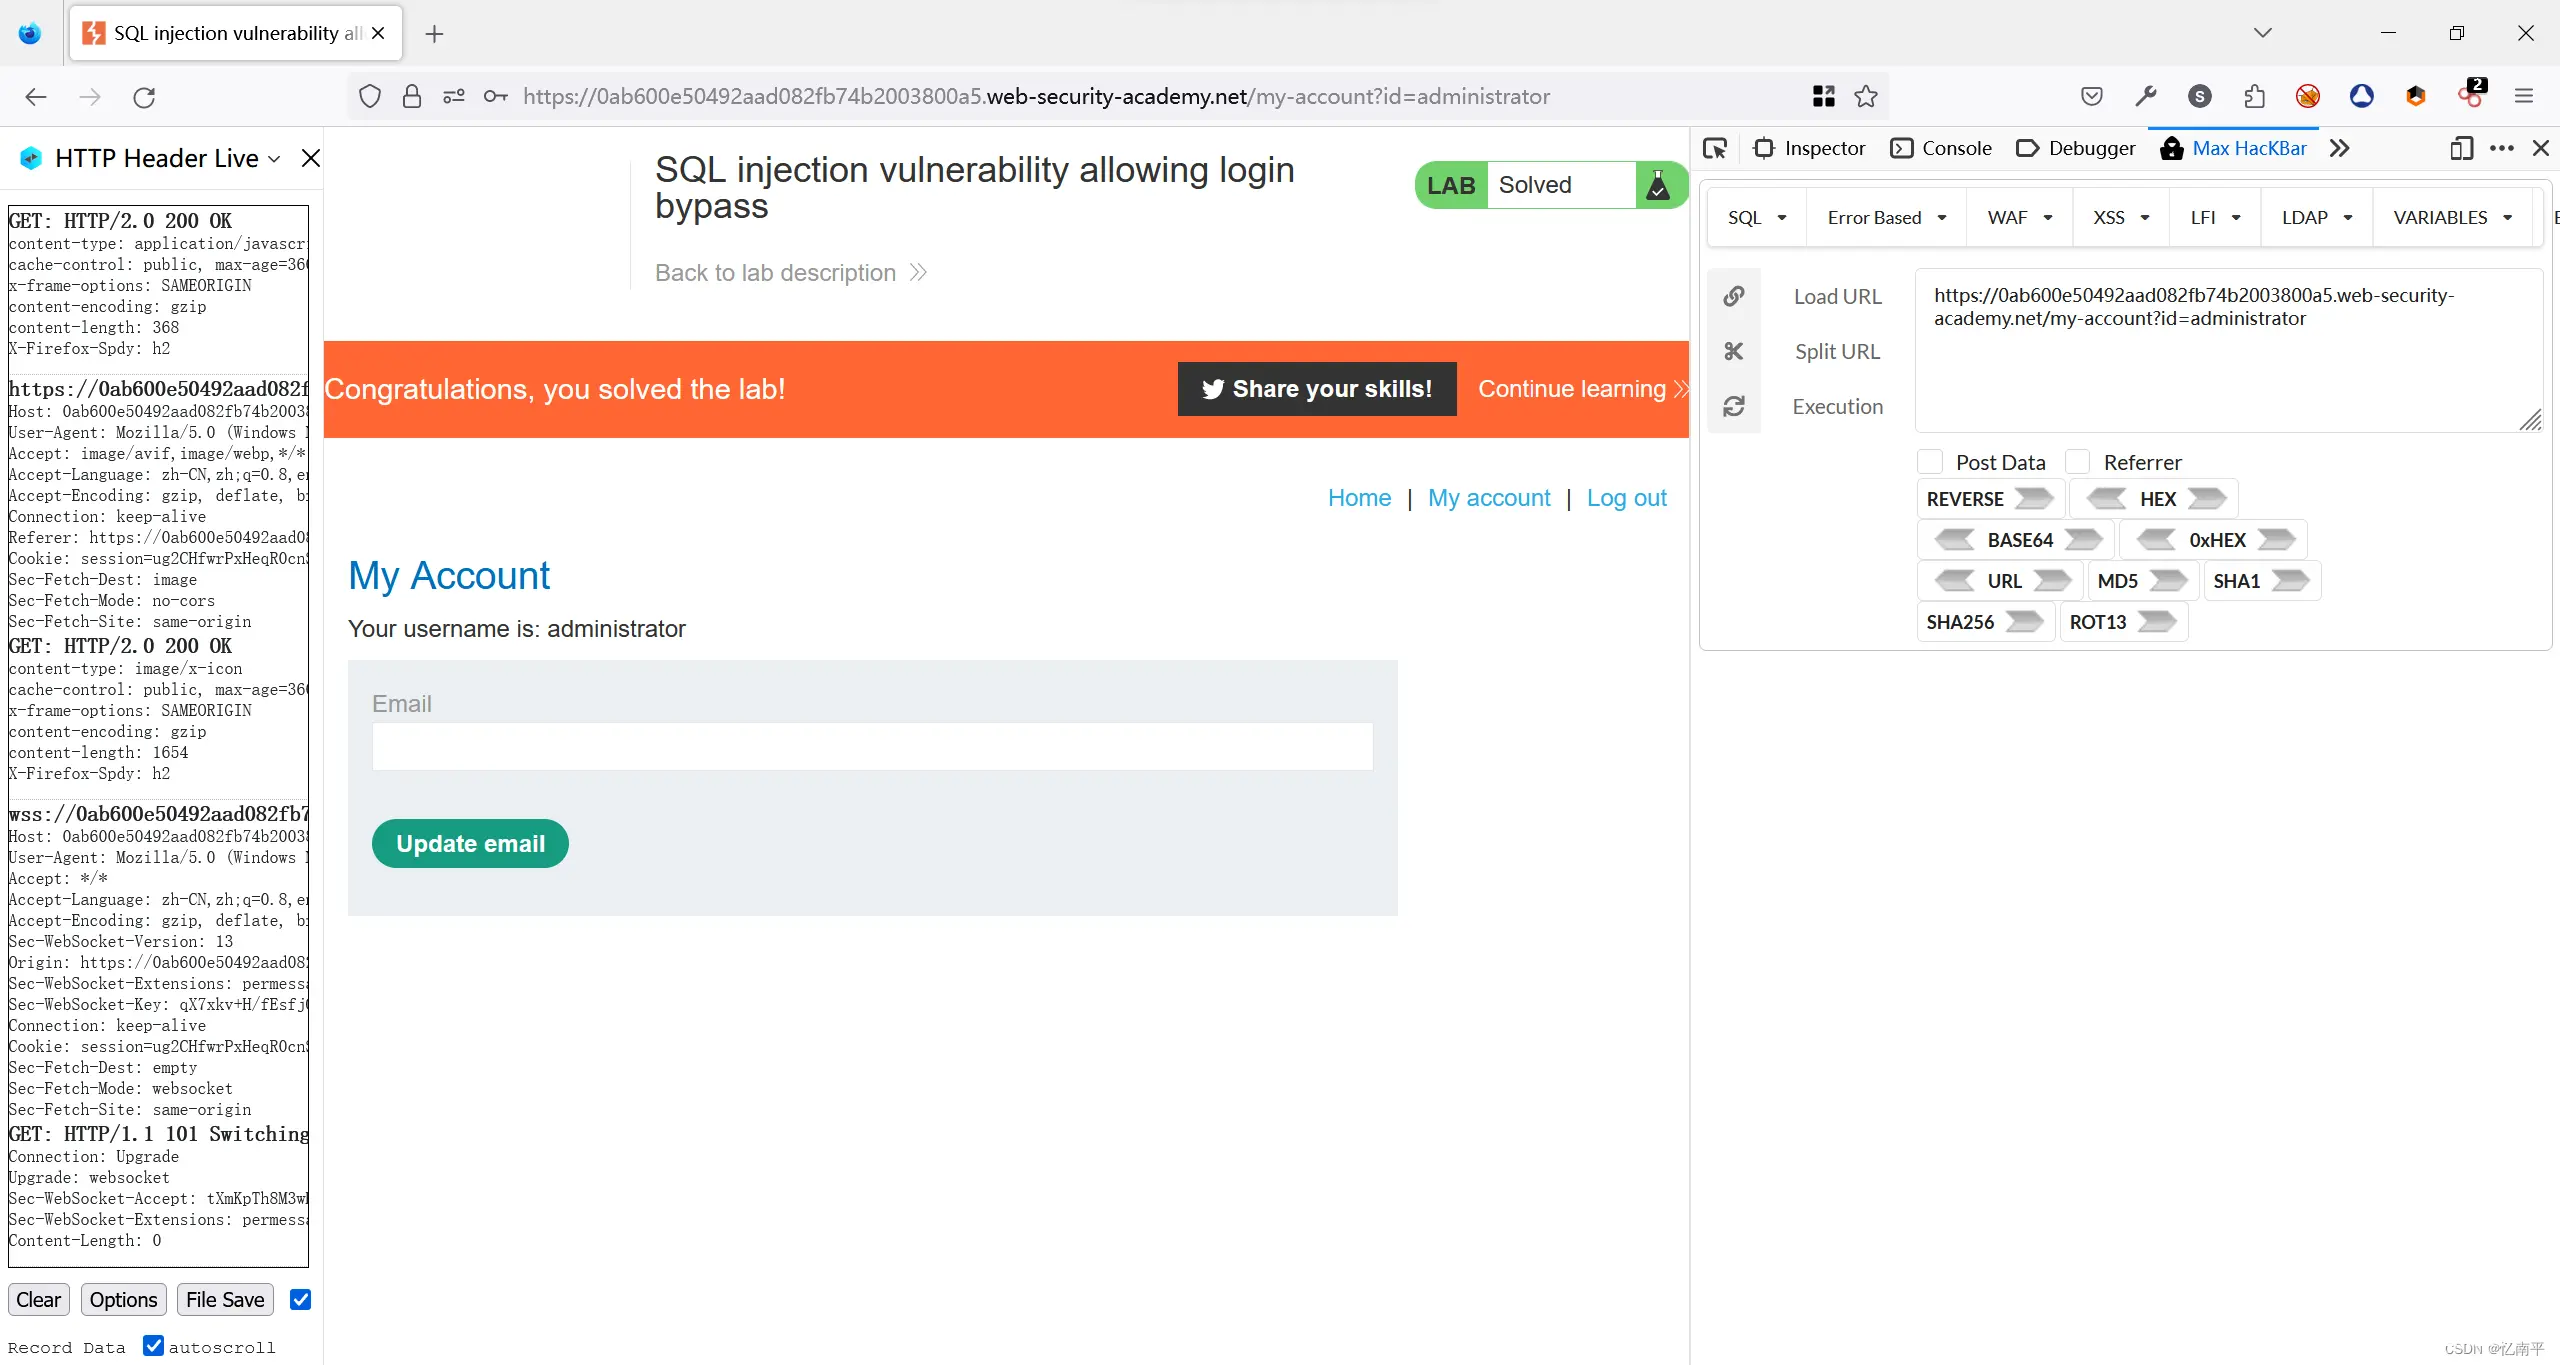Close the developer tools panel
Screen dimensions: 2560x1365
pyautogui.click(x=2541, y=148)
